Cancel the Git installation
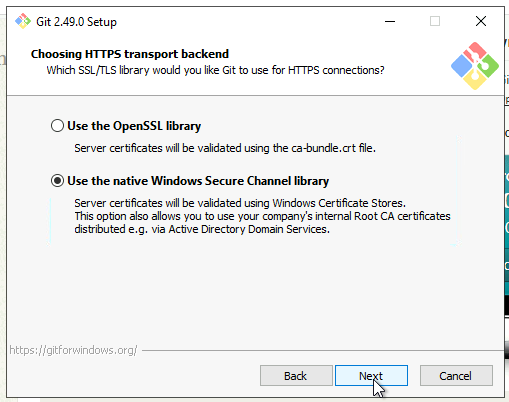This screenshot has width=509, height=402. (x=456, y=376)
